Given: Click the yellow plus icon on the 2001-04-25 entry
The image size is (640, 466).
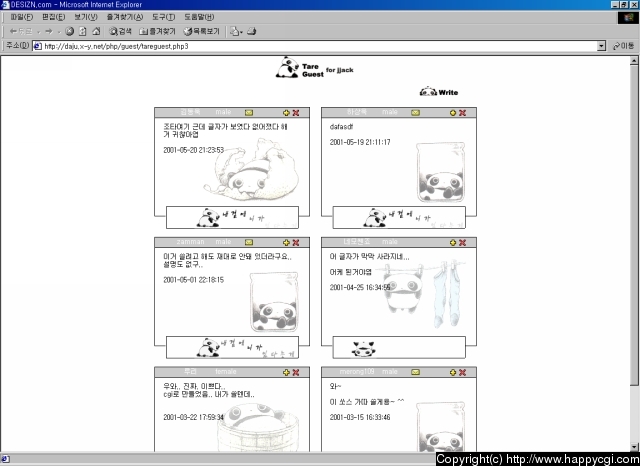Looking at the screenshot, I should tap(453, 242).
